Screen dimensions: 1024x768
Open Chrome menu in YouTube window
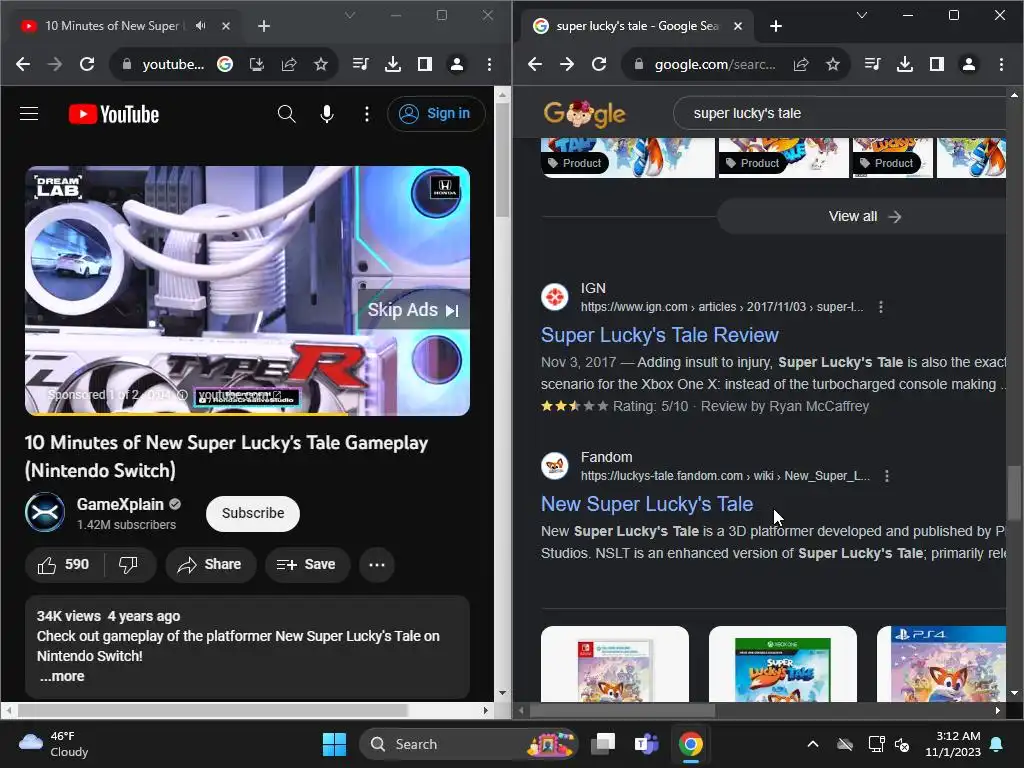click(x=489, y=64)
